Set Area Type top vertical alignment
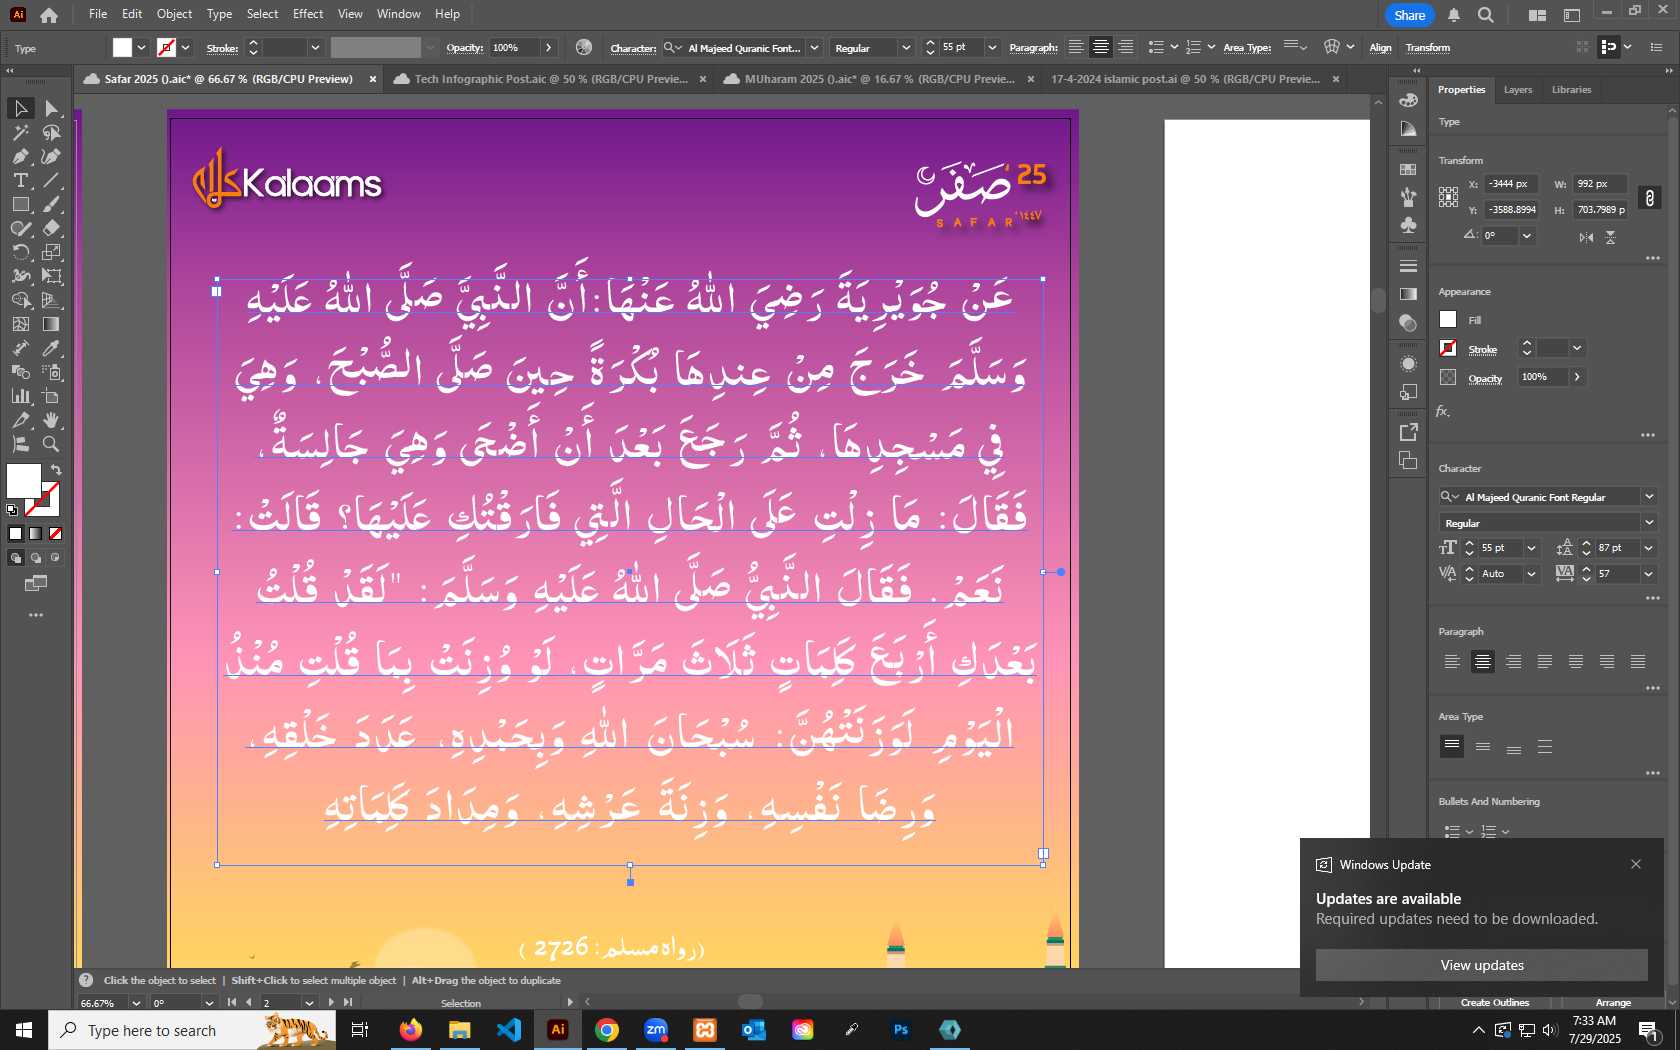Screen dimensions: 1680x1050 click(1452, 746)
